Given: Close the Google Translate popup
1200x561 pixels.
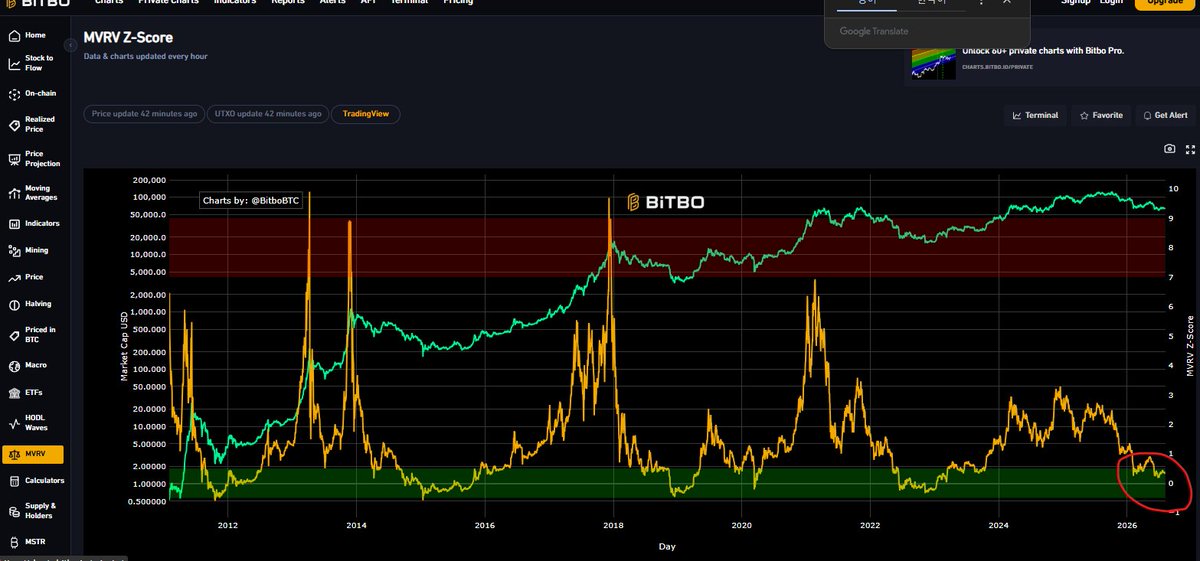Looking at the screenshot, I should [1008, 3].
